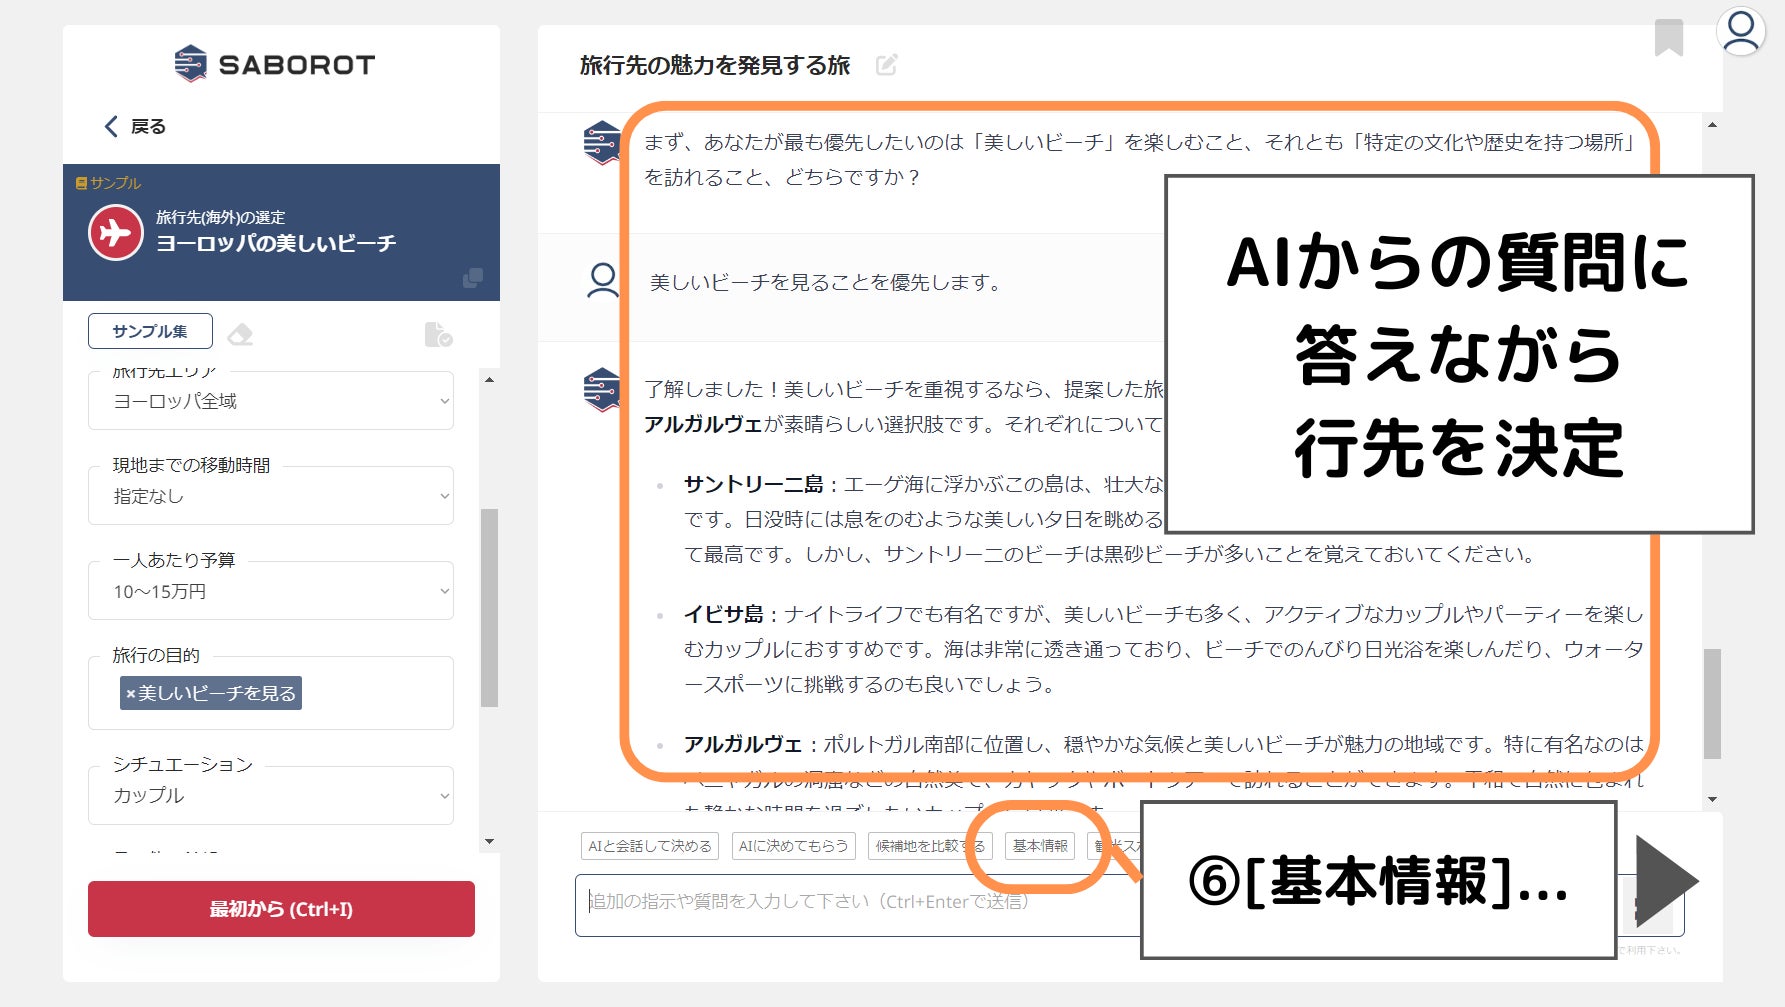Open the 現地までの移動時間 dropdown
The width and height of the screenshot is (1785, 1007).
pyautogui.click(x=271, y=496)
